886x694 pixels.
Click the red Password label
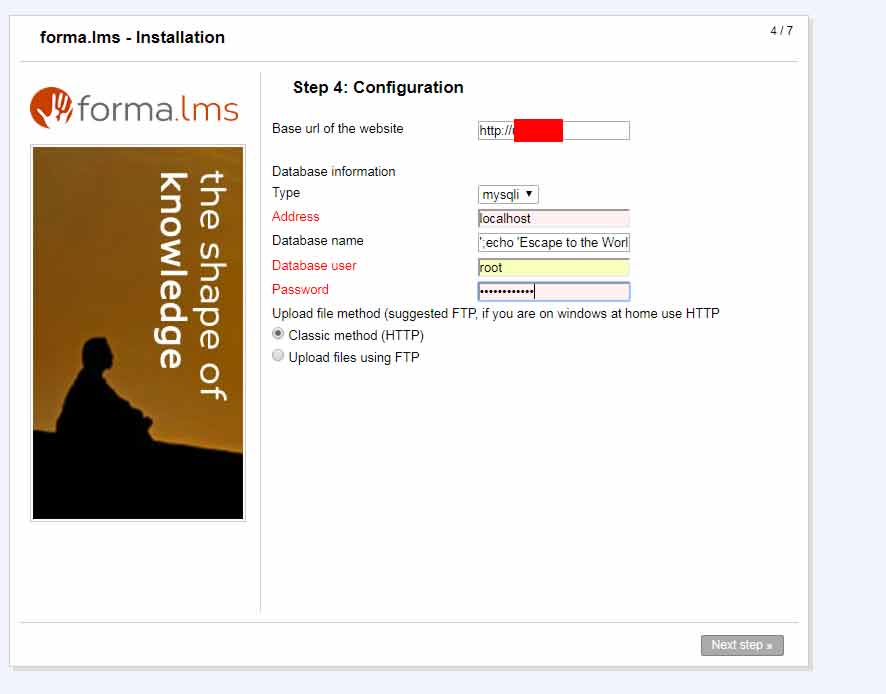tap(300, 290)
